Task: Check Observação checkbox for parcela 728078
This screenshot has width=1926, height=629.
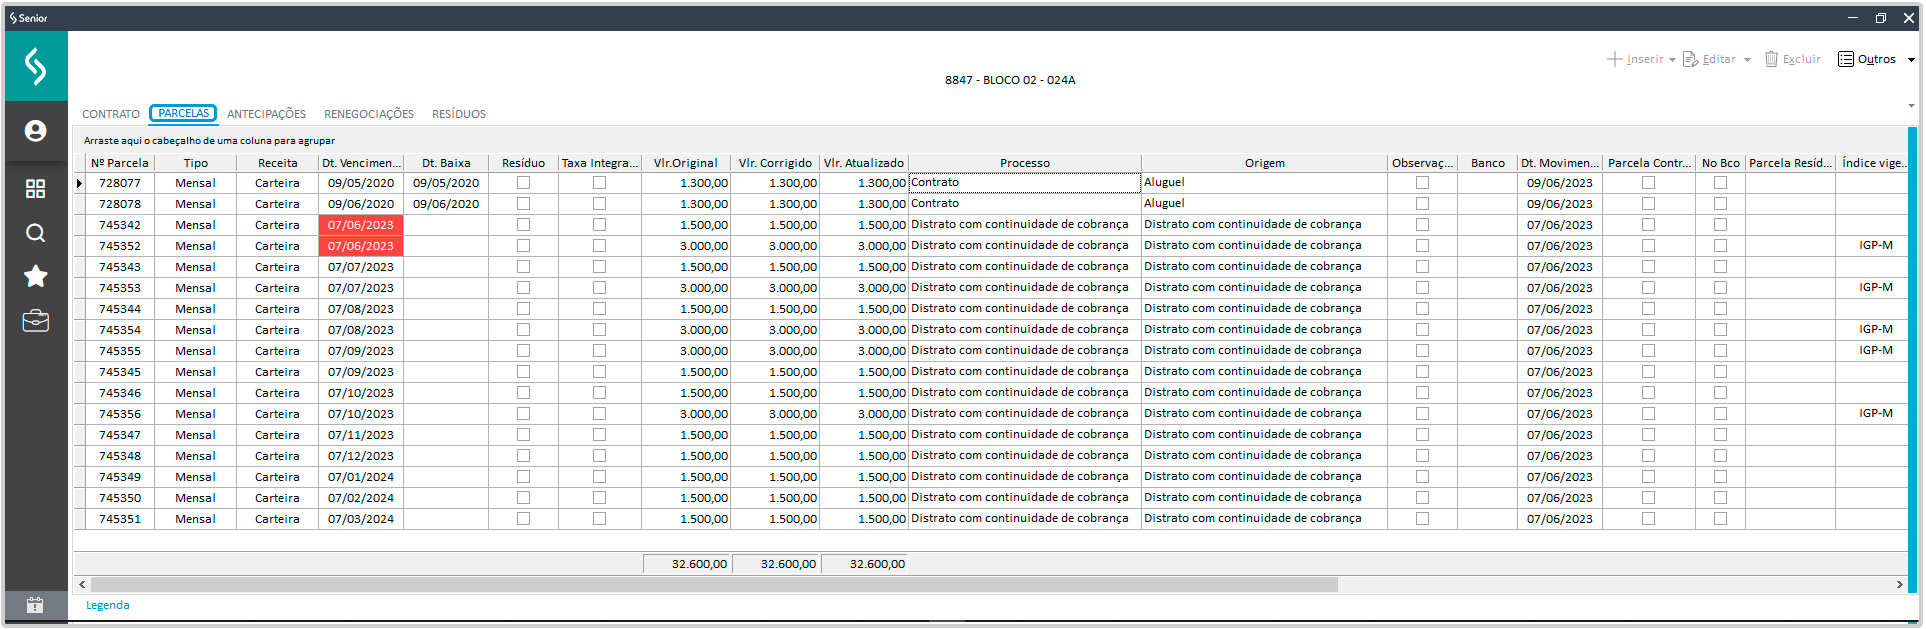Action: click(1422, 204)
